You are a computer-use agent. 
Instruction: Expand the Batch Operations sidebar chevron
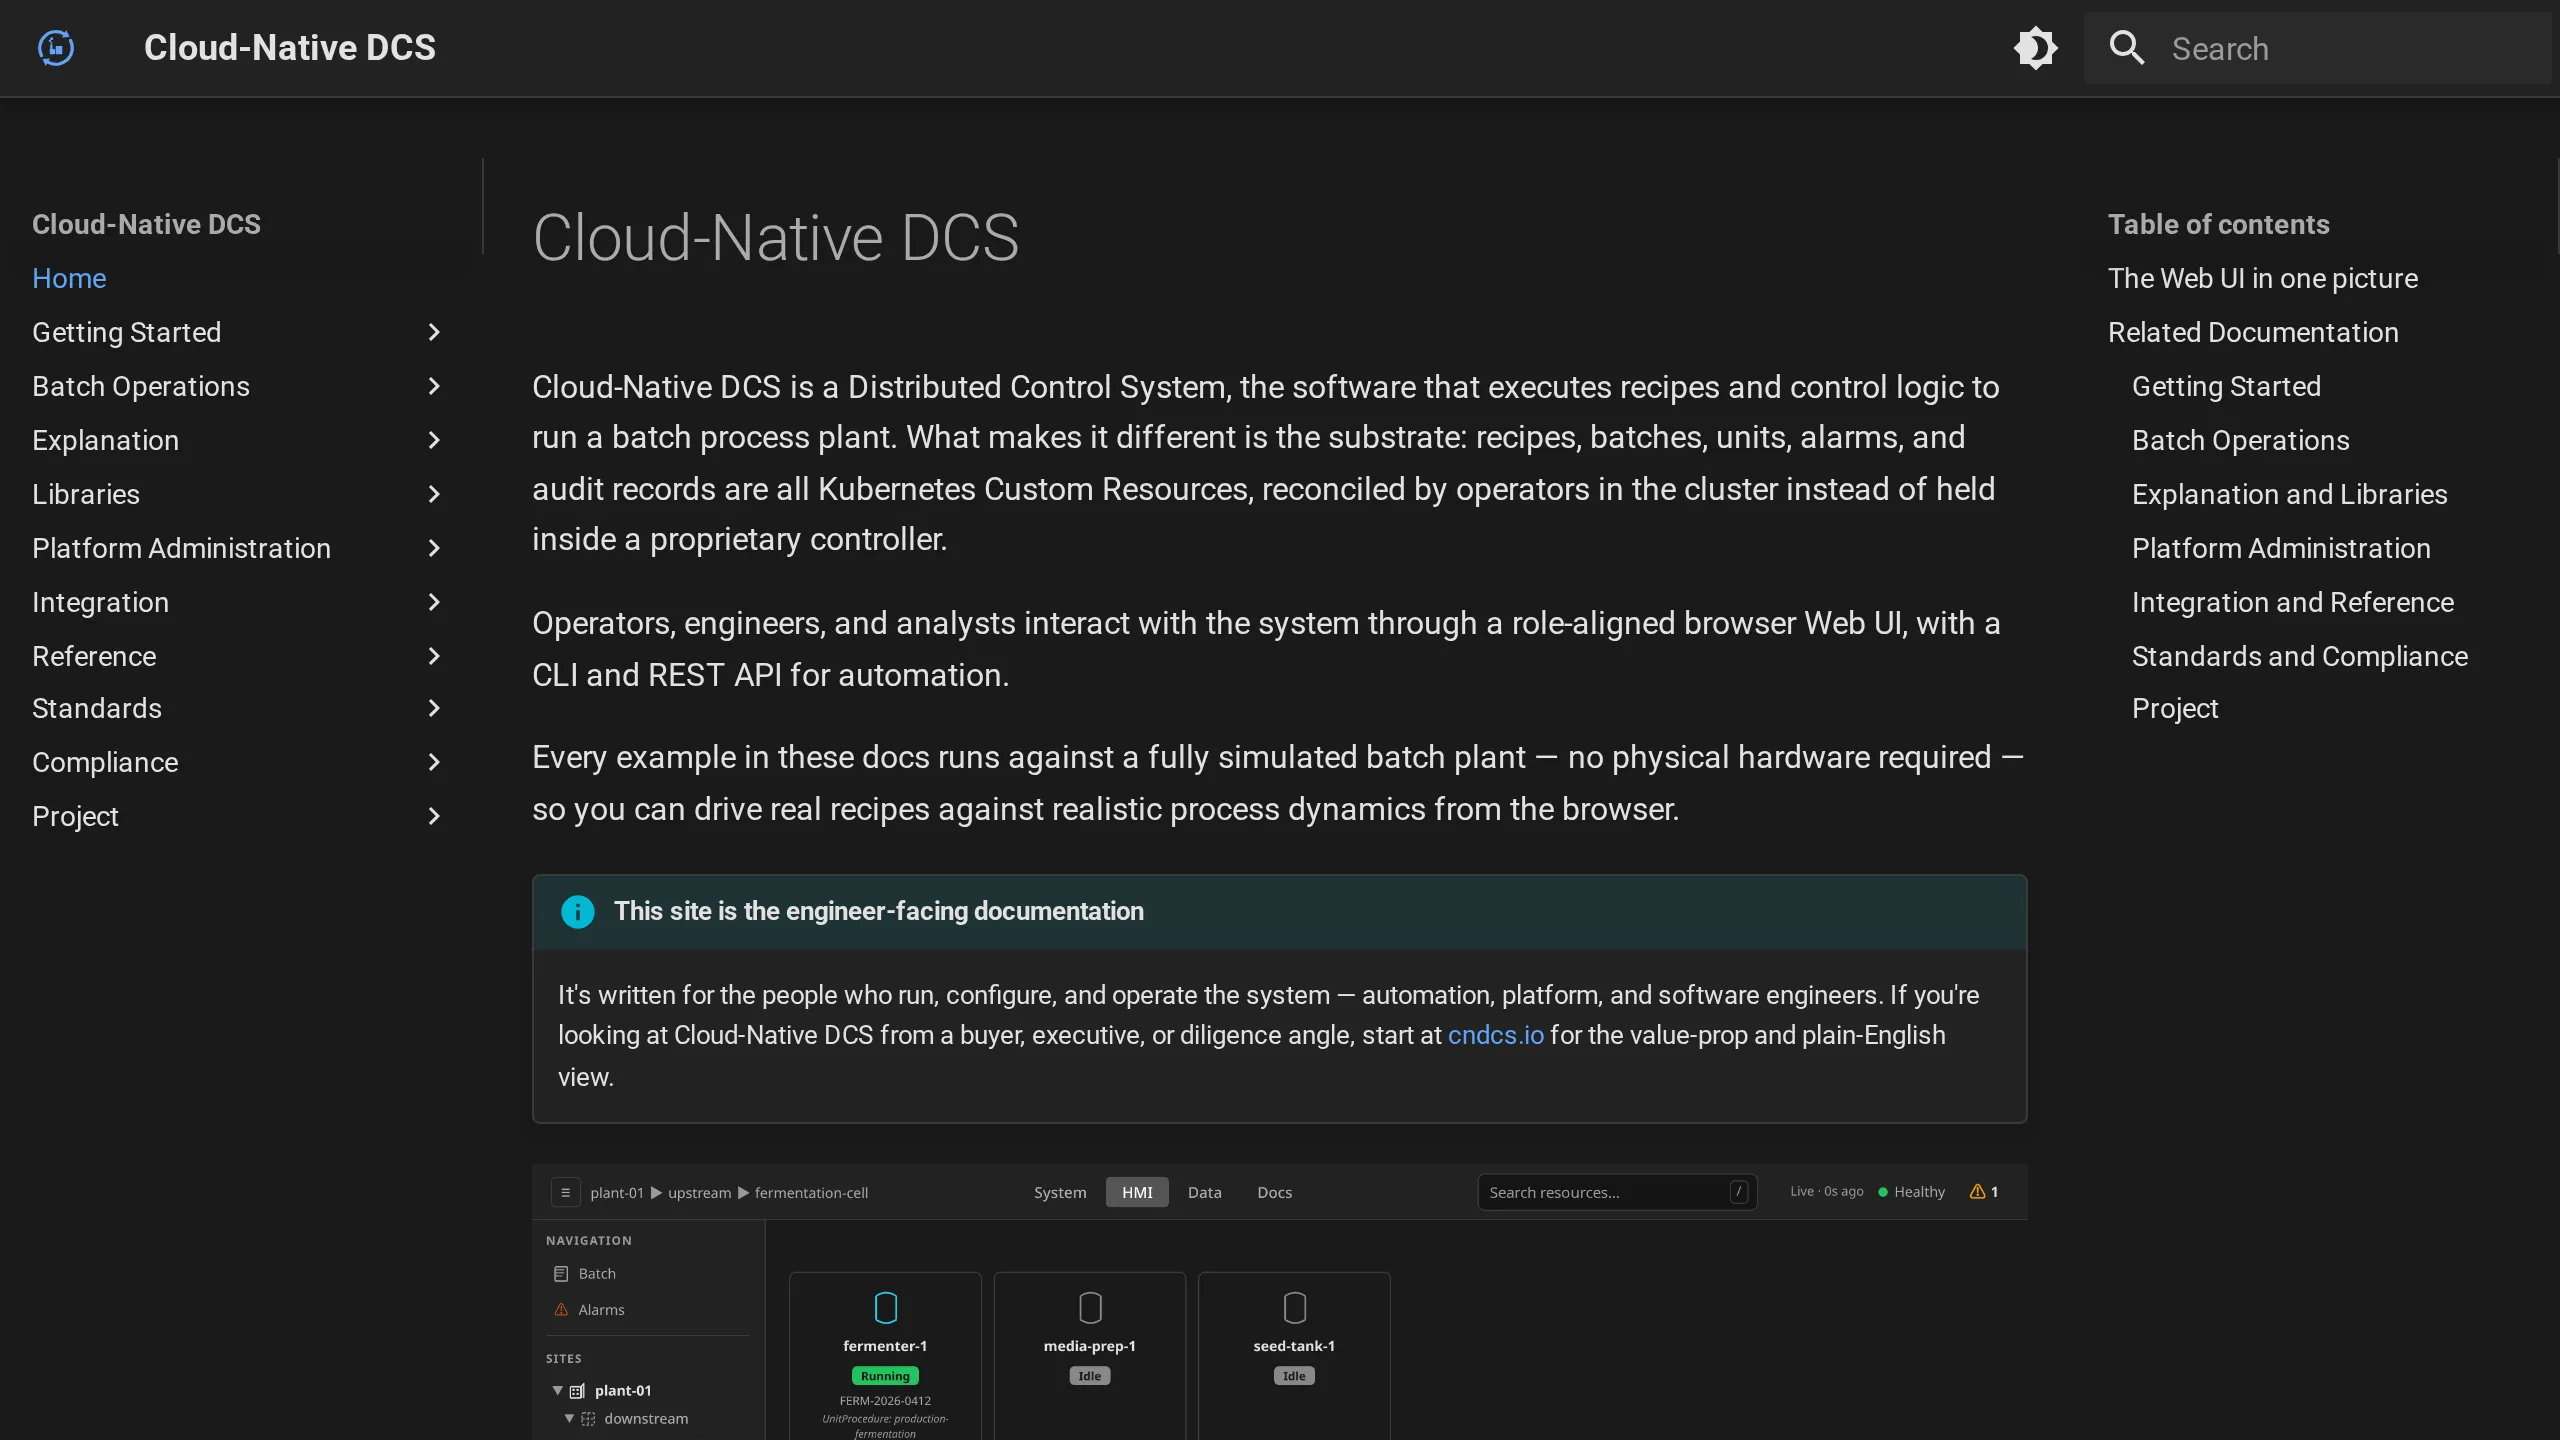point(434,386)
